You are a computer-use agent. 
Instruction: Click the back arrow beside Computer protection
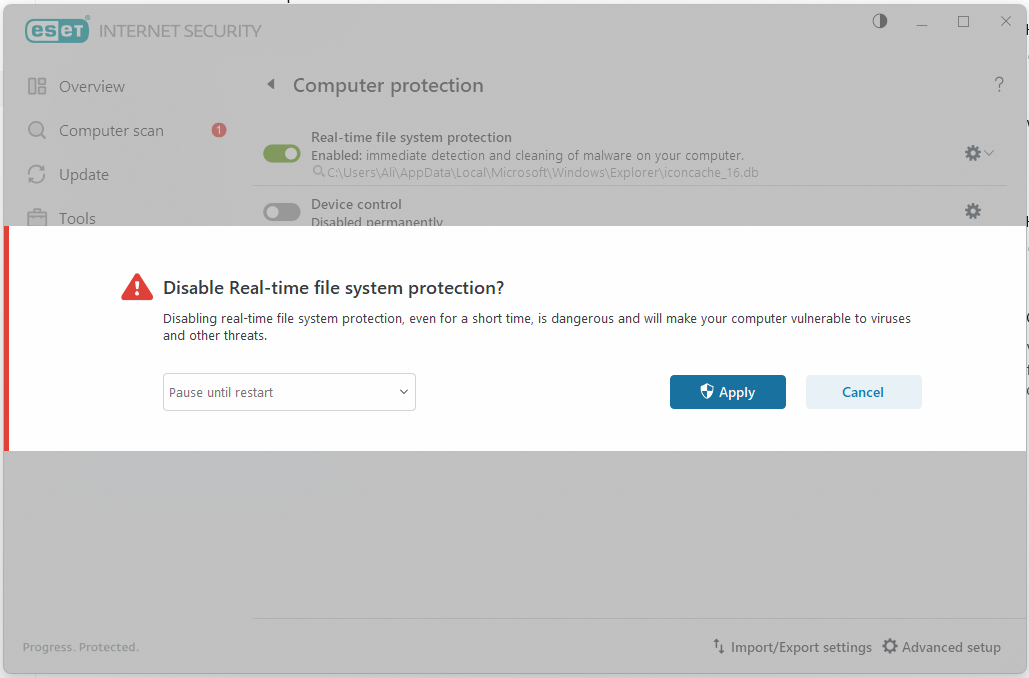(270, 85)
